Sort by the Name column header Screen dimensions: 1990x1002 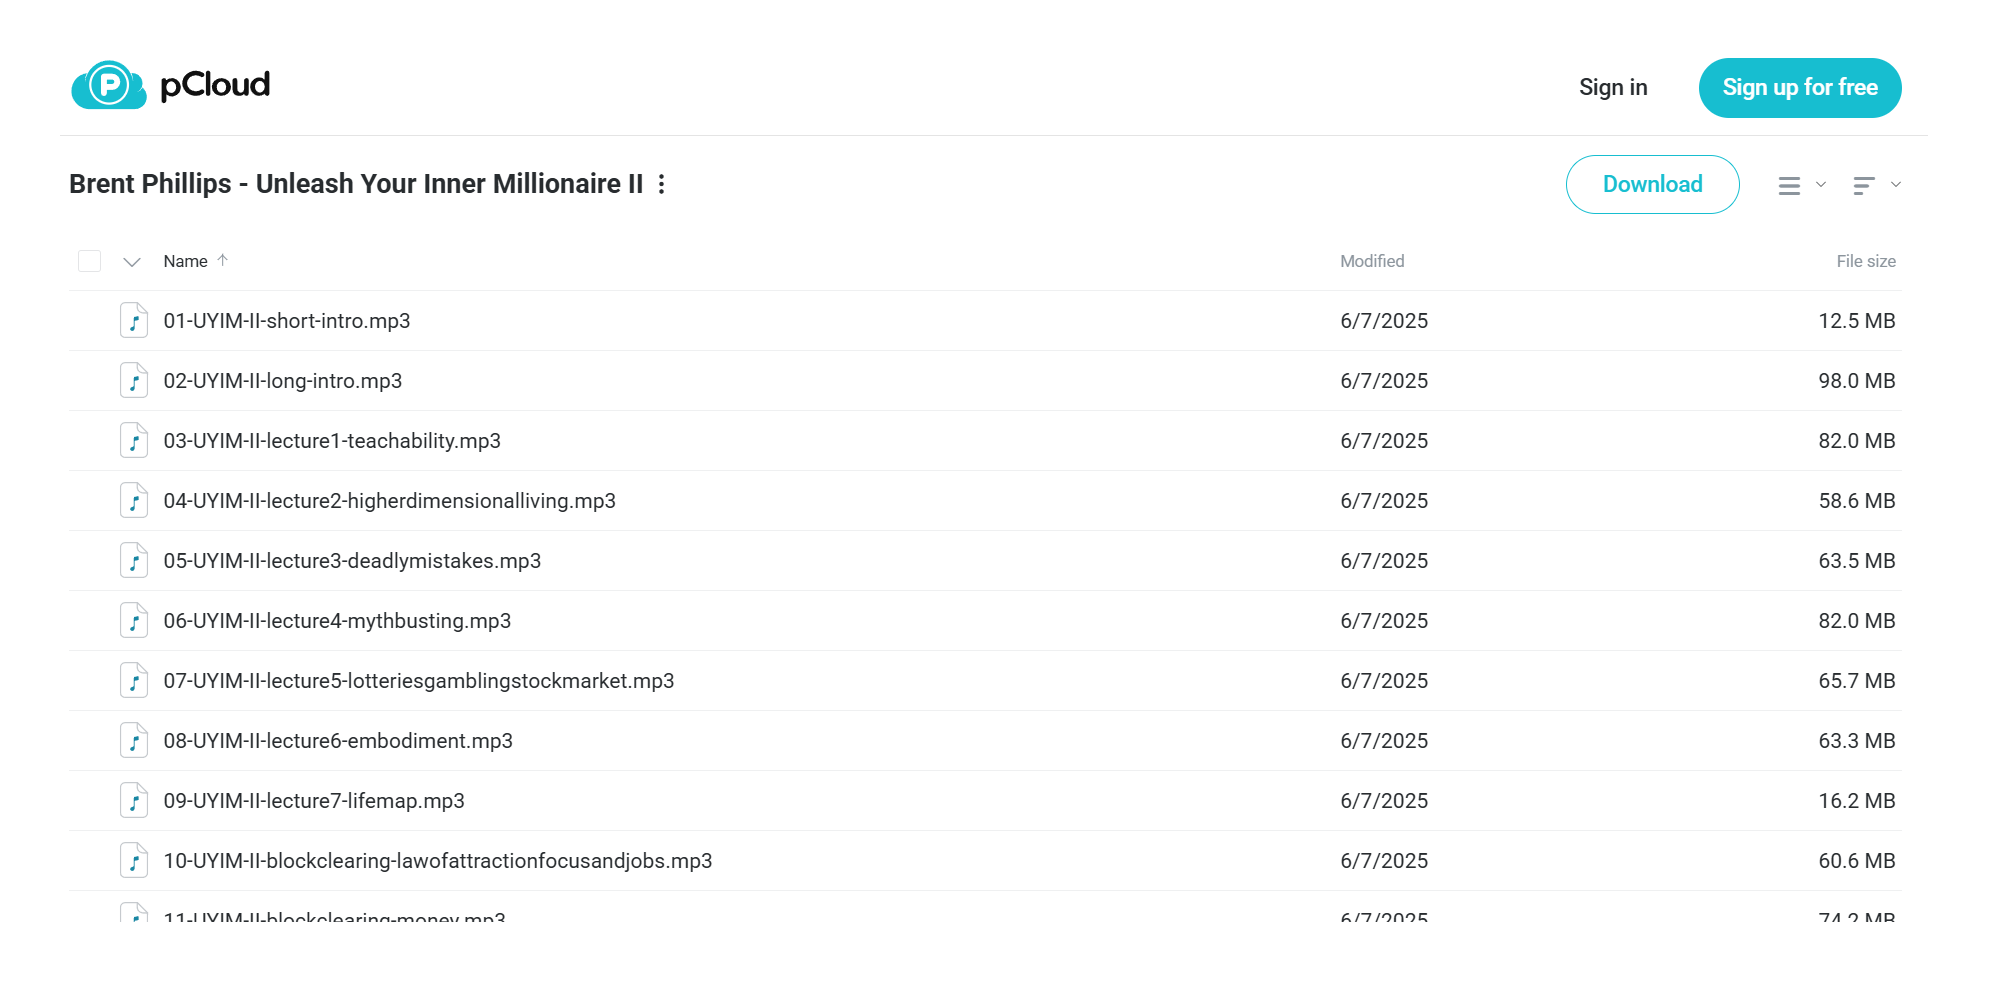pos(186,261)
